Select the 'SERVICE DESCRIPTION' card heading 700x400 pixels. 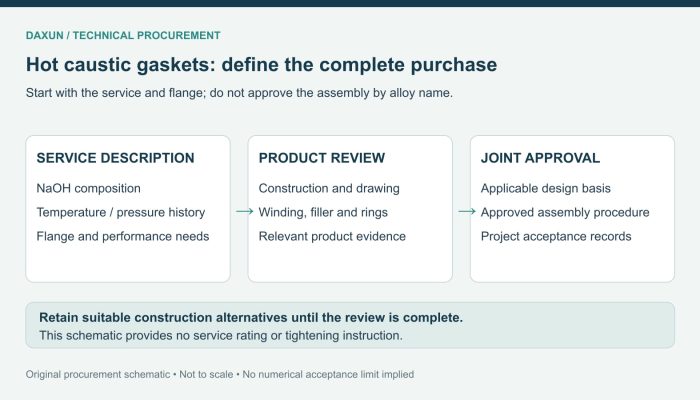(x=115, y=158)
